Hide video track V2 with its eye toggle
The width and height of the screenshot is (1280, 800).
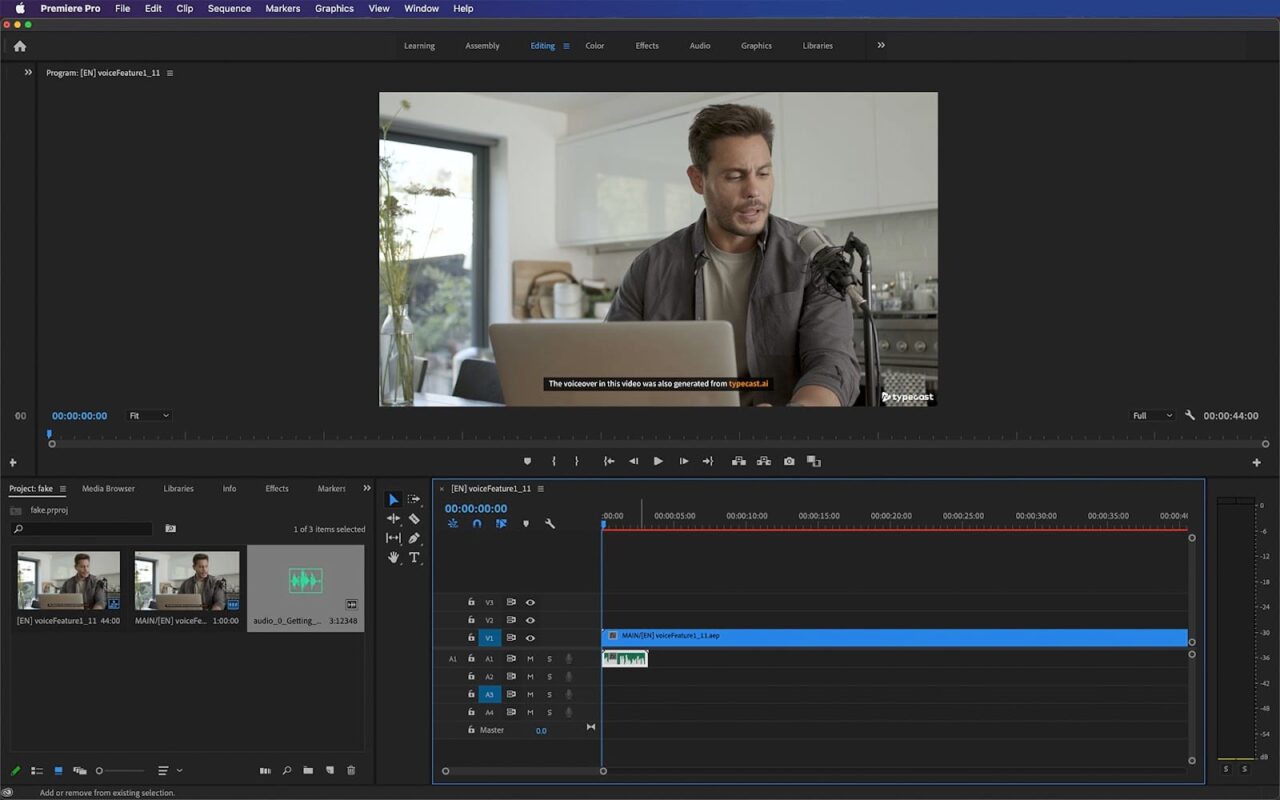[530, 620]
